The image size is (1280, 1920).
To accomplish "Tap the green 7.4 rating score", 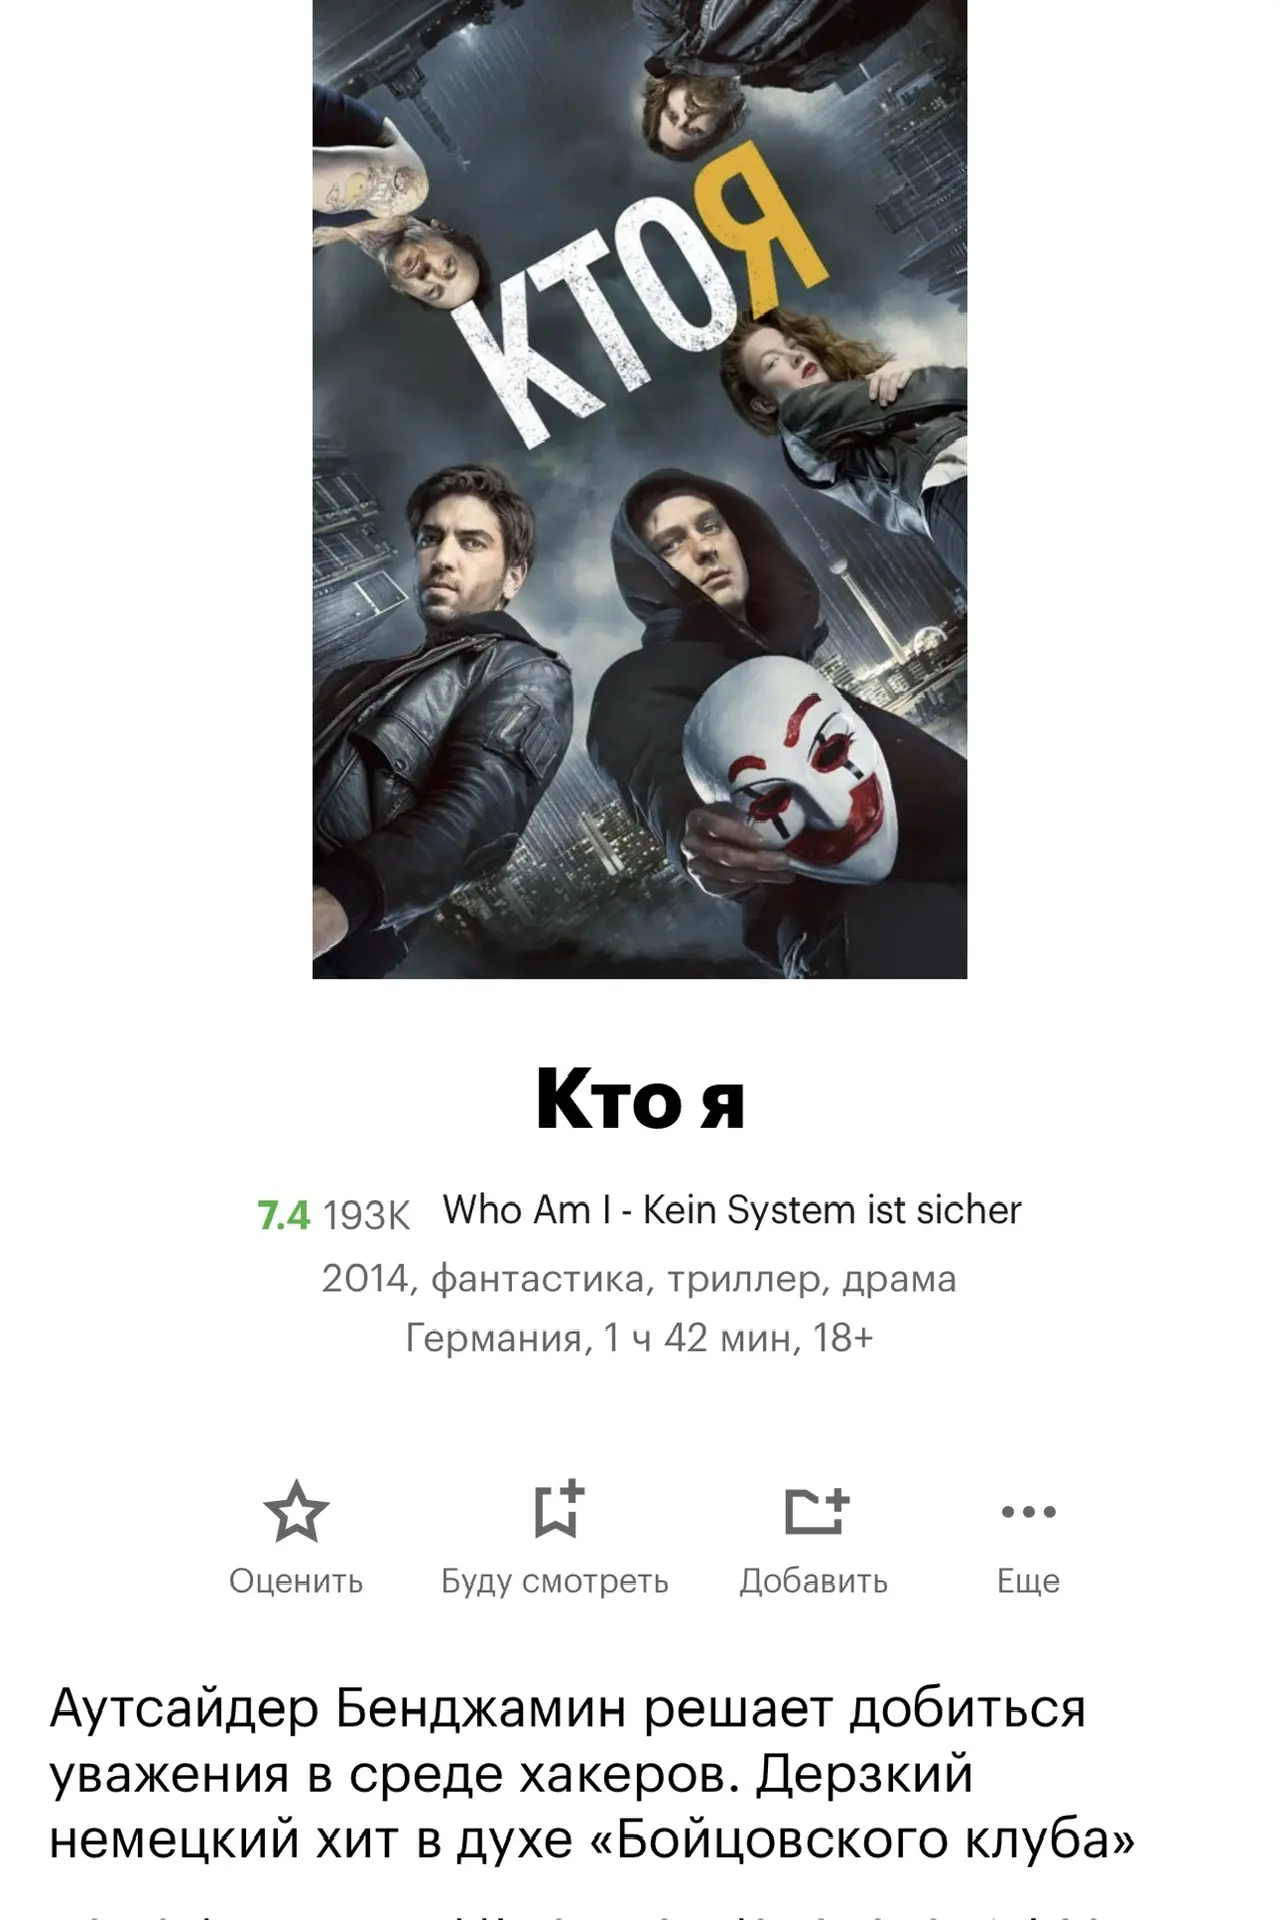I will pyautogui.click(x=284, y=1215).
